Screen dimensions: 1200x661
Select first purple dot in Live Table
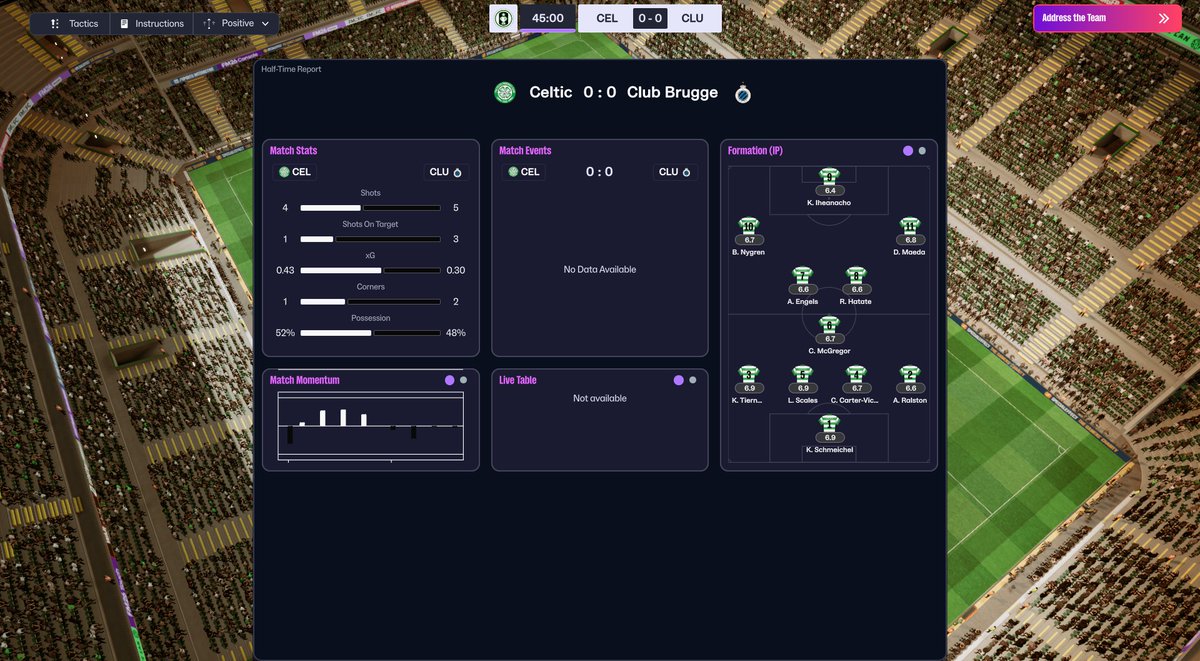(679, 380)
